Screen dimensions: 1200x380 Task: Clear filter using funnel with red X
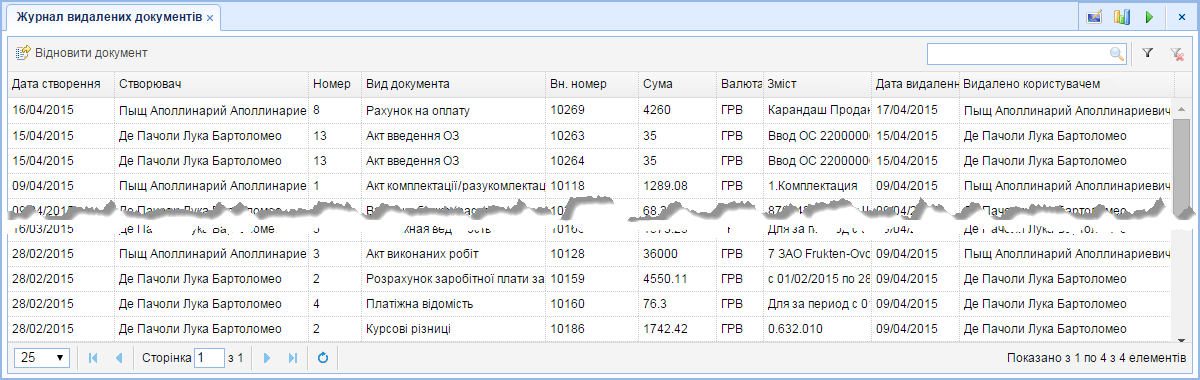tap(1178, 53)
